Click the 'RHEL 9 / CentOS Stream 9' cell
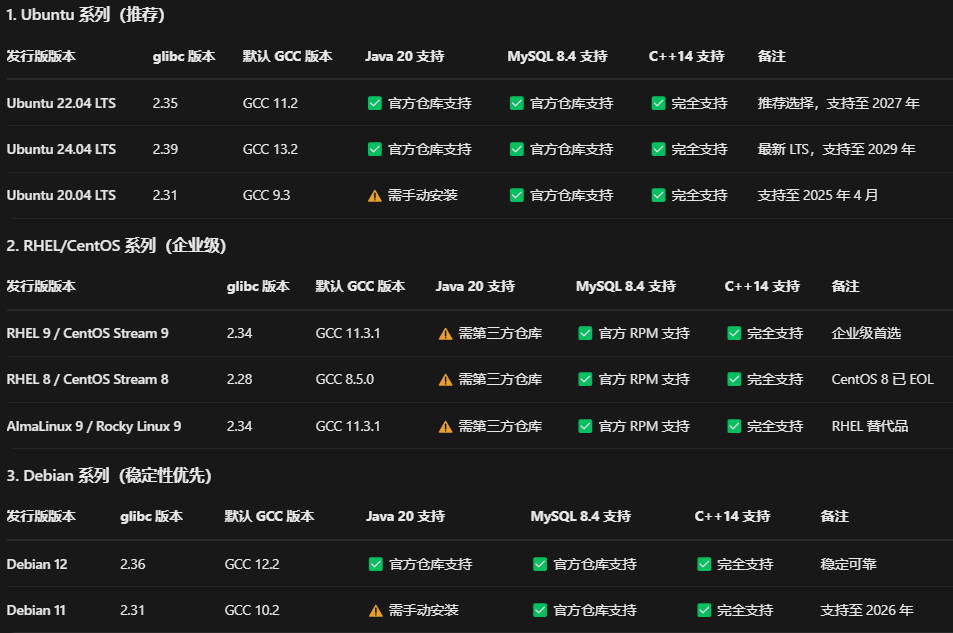Screen dimensions: 953x633 [x=88, y=333]
